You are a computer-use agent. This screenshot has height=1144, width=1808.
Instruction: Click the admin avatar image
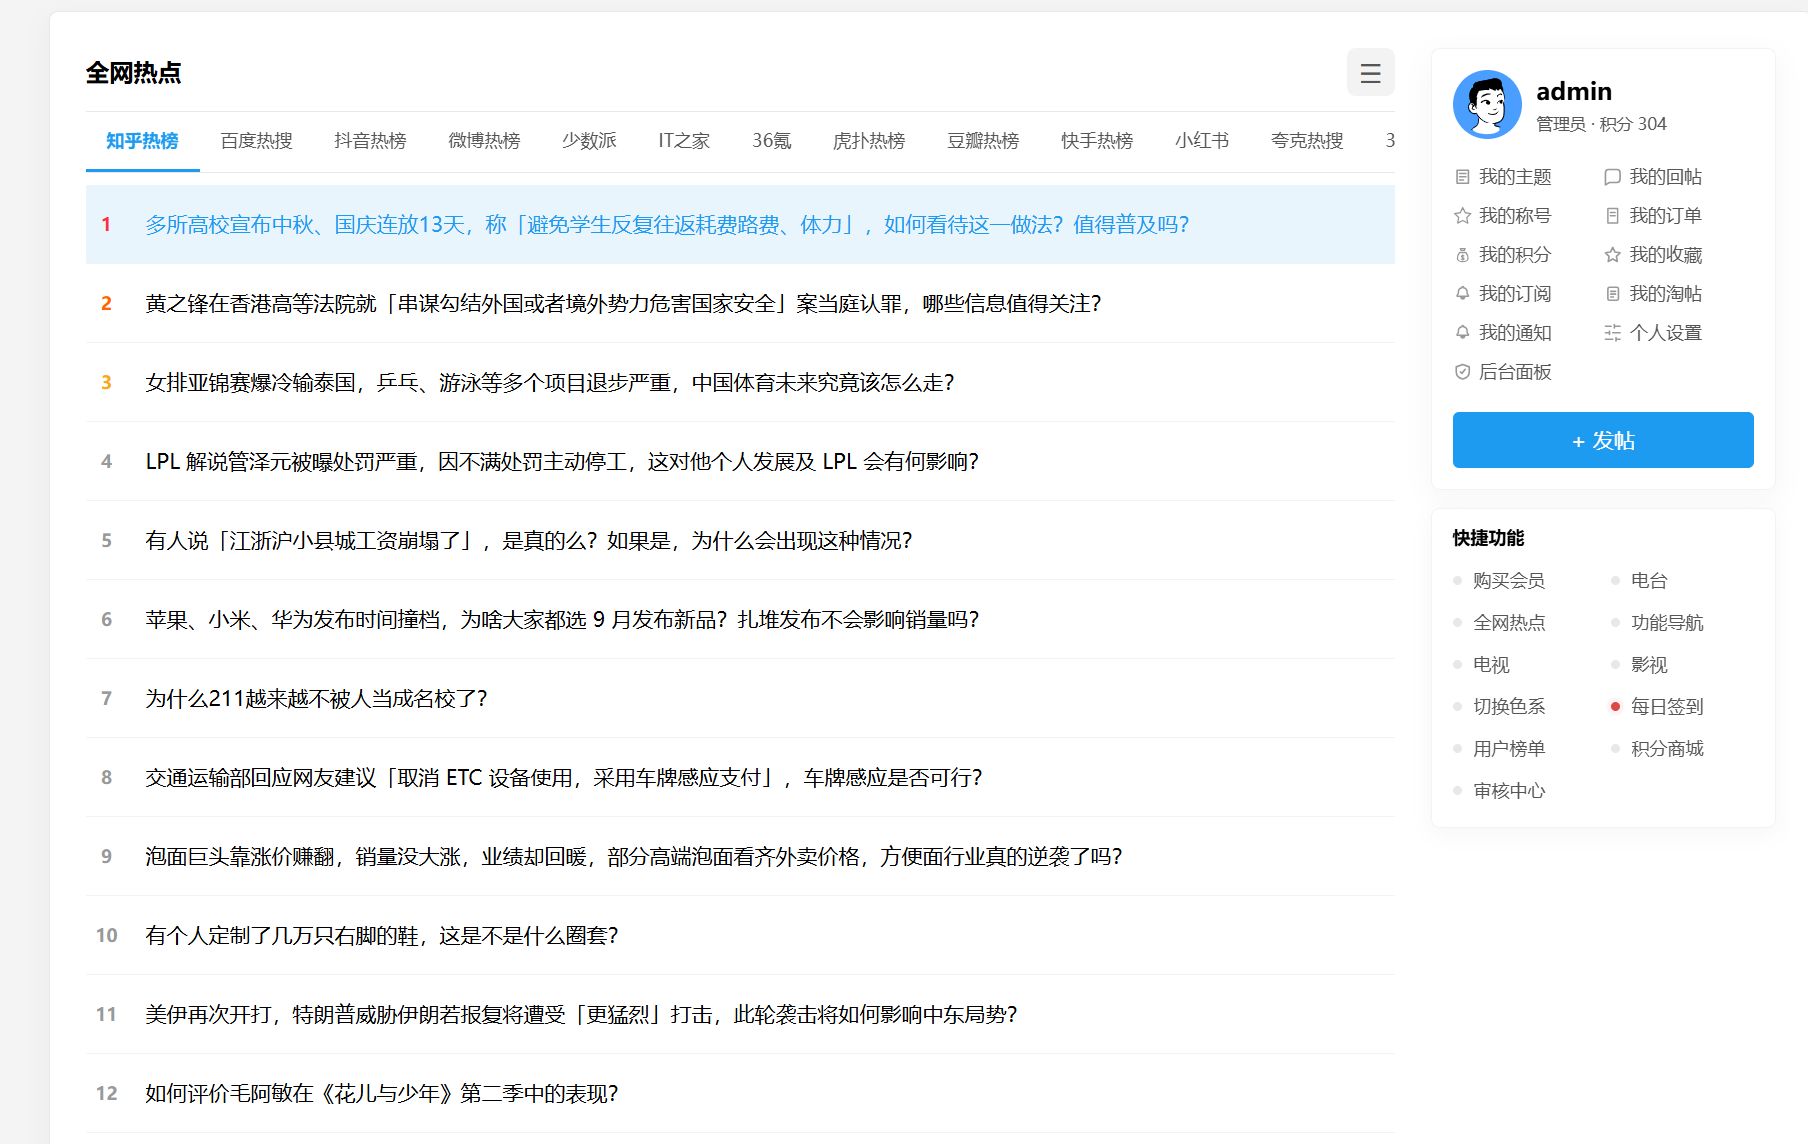pos(1487,104)
